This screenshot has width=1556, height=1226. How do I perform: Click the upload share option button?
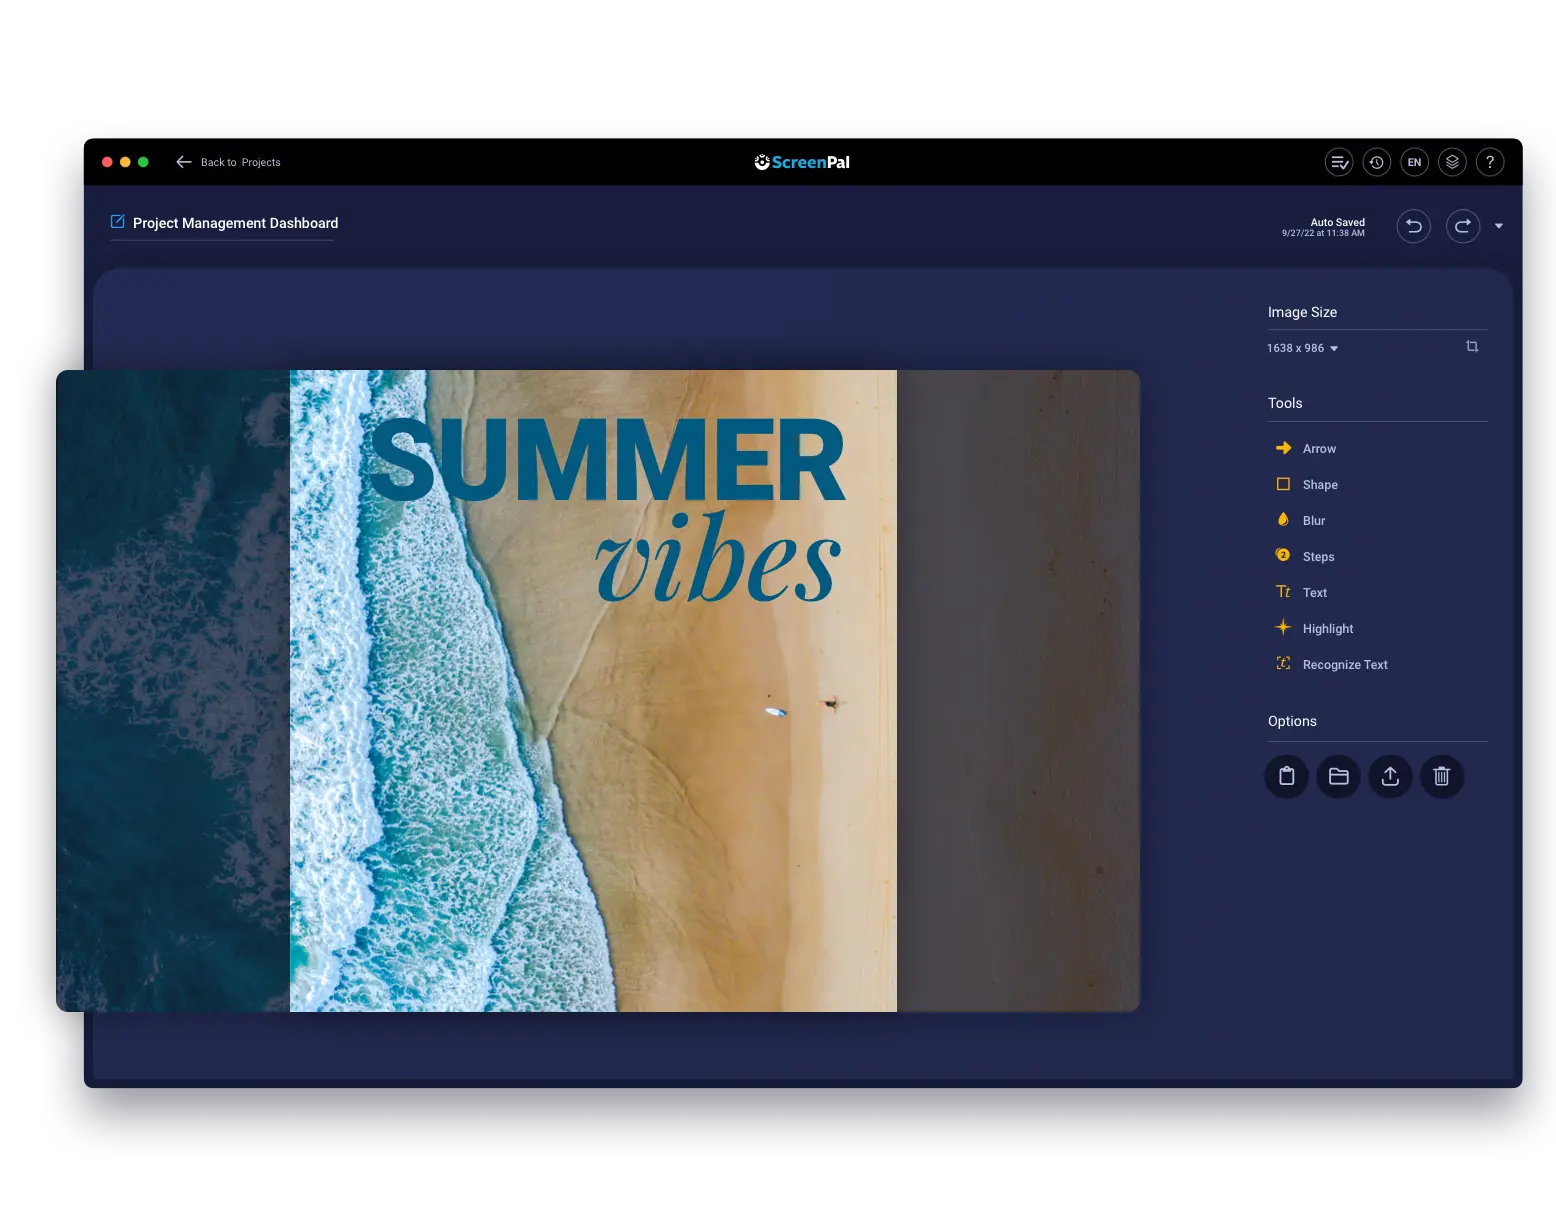[x=1390, y=776]
